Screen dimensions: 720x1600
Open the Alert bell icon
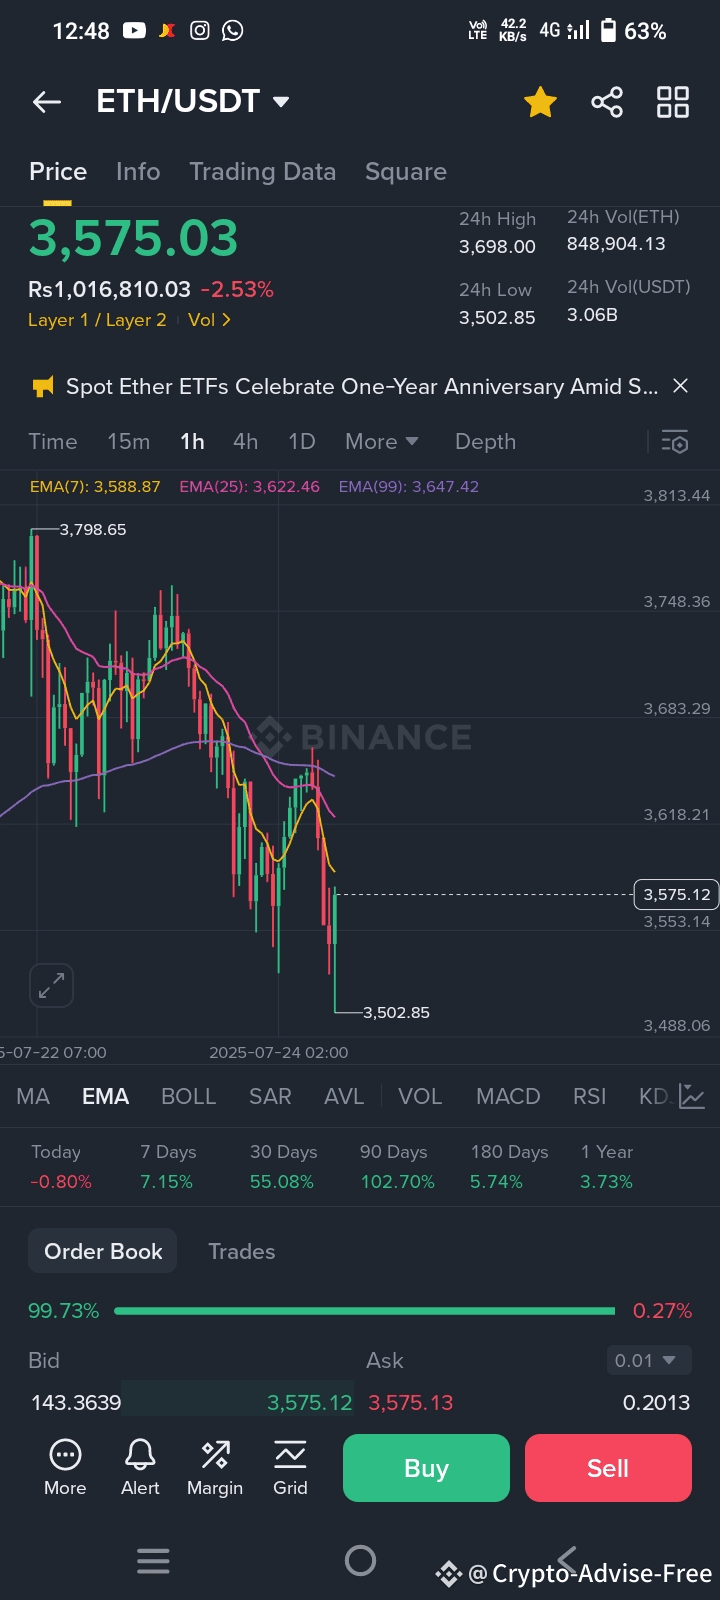pyautogui.click(x=140, y=1467)
